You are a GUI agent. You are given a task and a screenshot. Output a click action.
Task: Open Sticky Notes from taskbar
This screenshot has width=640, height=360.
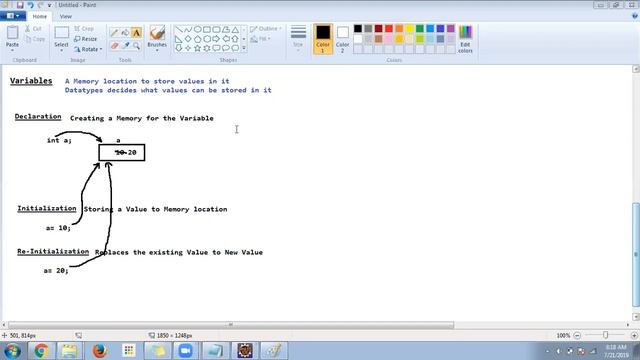click(x=157, y=351)
